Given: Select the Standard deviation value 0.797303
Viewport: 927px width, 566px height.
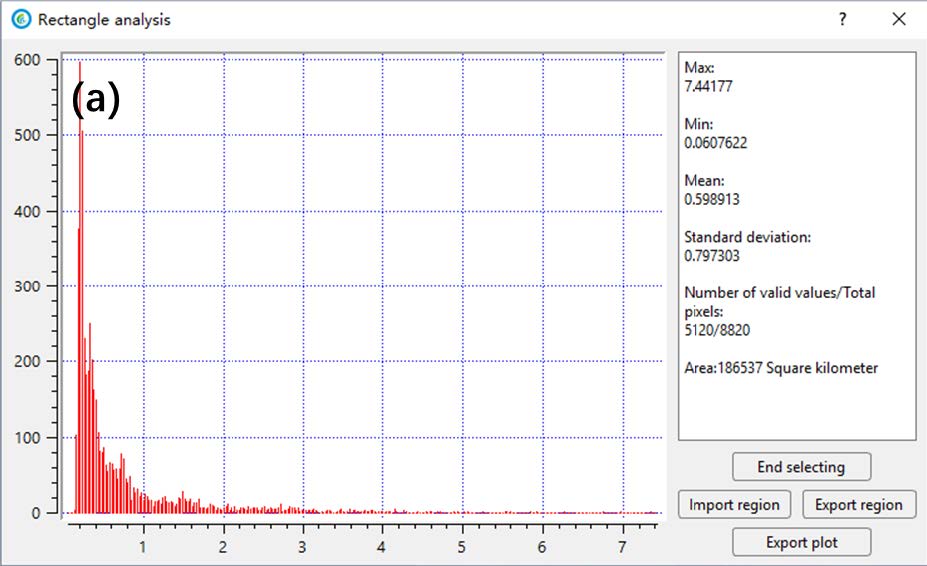Looking at the screenshot, I should [x=712, y=255].
